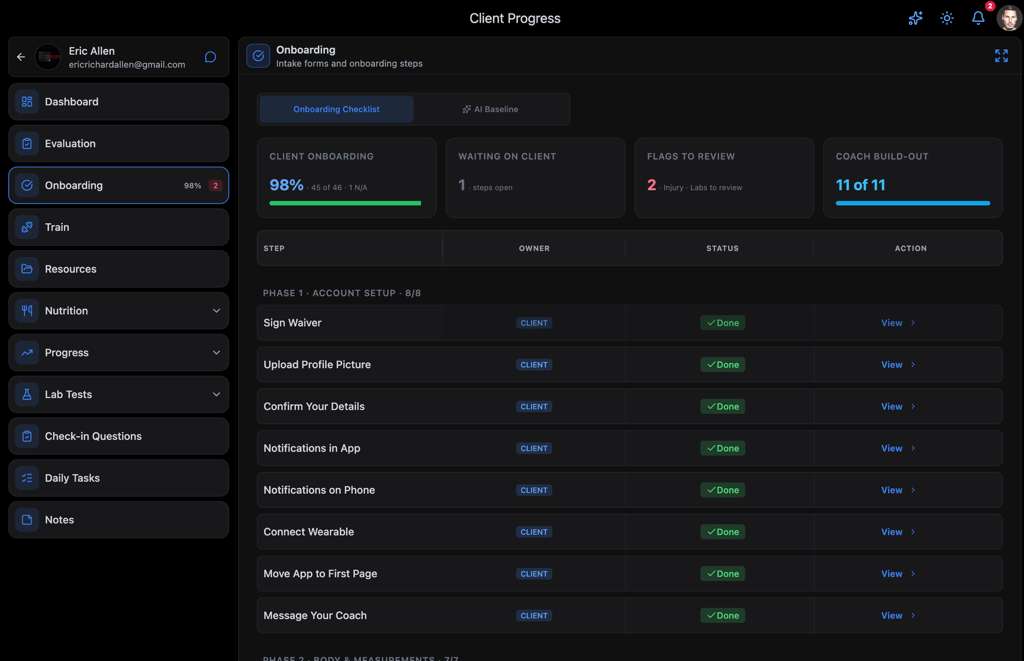Click Eric Allen's client avatar in sidebar
The image size is (1024, 661).
point(48,57)
